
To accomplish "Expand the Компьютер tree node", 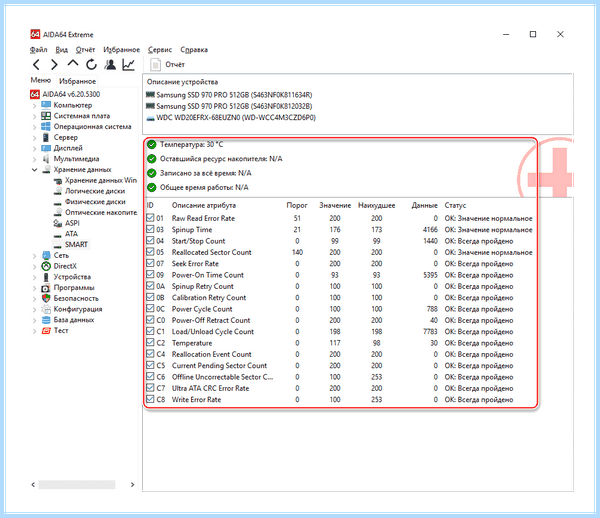I will click(x=34, y=105).
